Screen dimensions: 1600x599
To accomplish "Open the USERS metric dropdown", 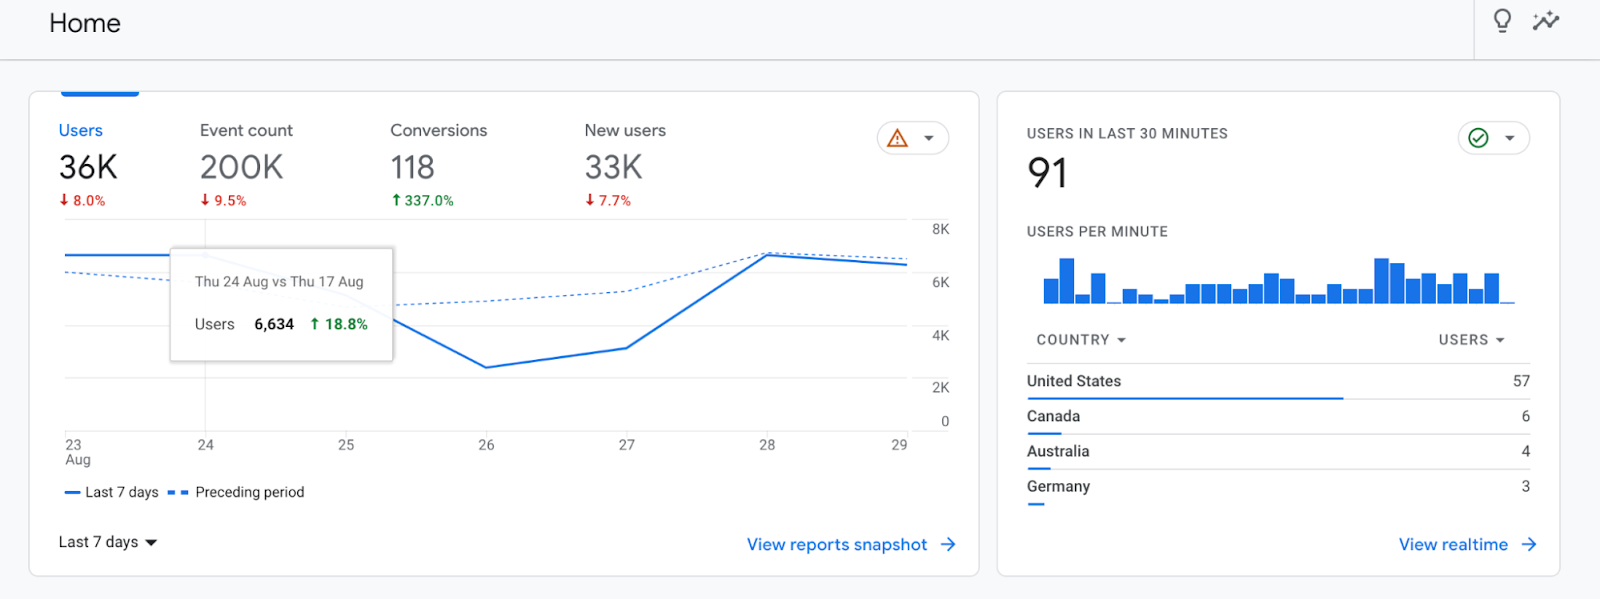I will pos(1472,340).
